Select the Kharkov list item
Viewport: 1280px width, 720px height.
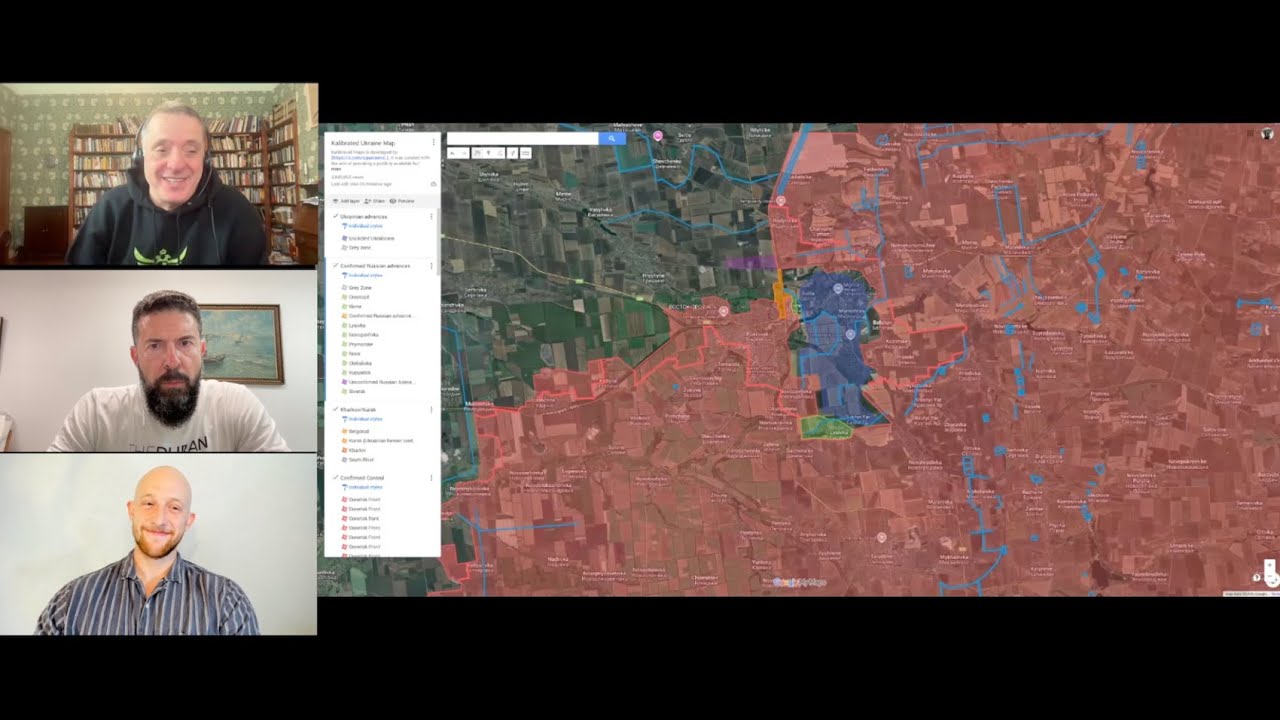(x=357, y=450)
